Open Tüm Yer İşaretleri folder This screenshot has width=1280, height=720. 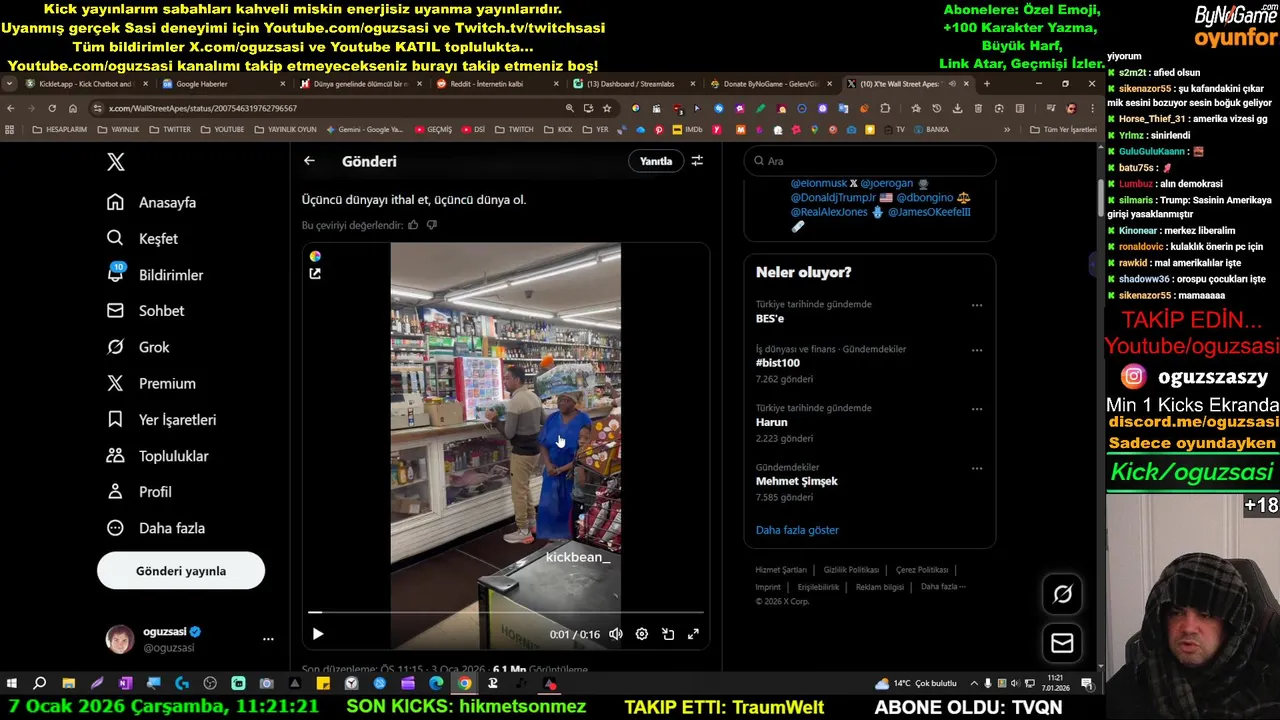tap(1063, 129)
